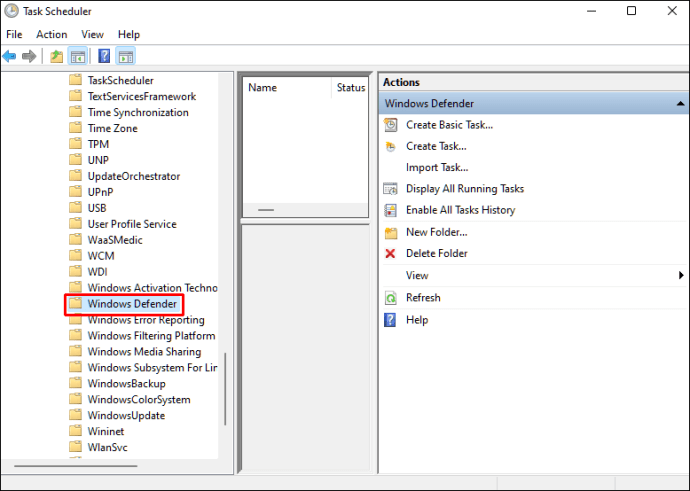Select the Windows Defender folder in tree
This screenshot has height=491, width=690.
click(x=131, y=304)
